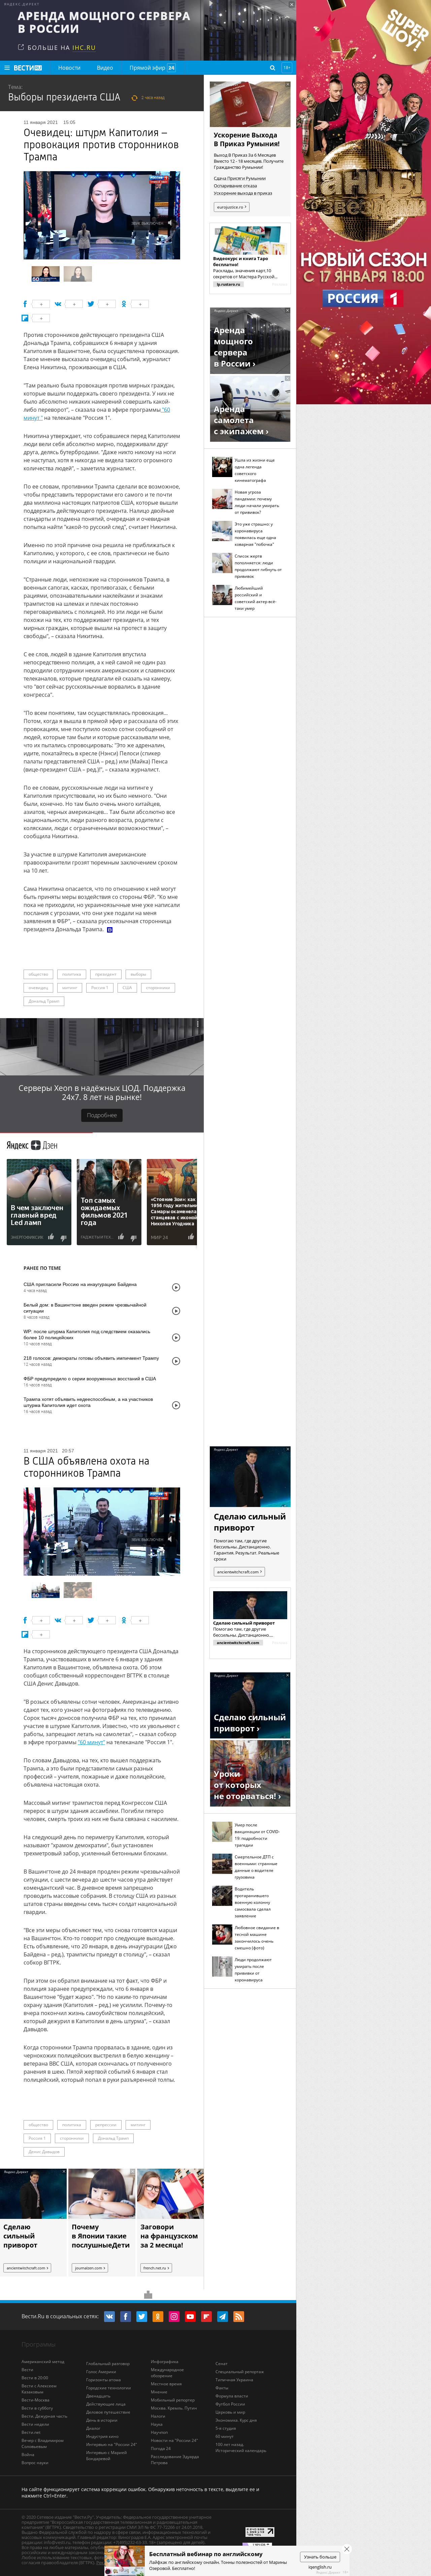Open the Видео nav tab
The height and width of the screenshot is (2576, 431).
tap(105, 68)
